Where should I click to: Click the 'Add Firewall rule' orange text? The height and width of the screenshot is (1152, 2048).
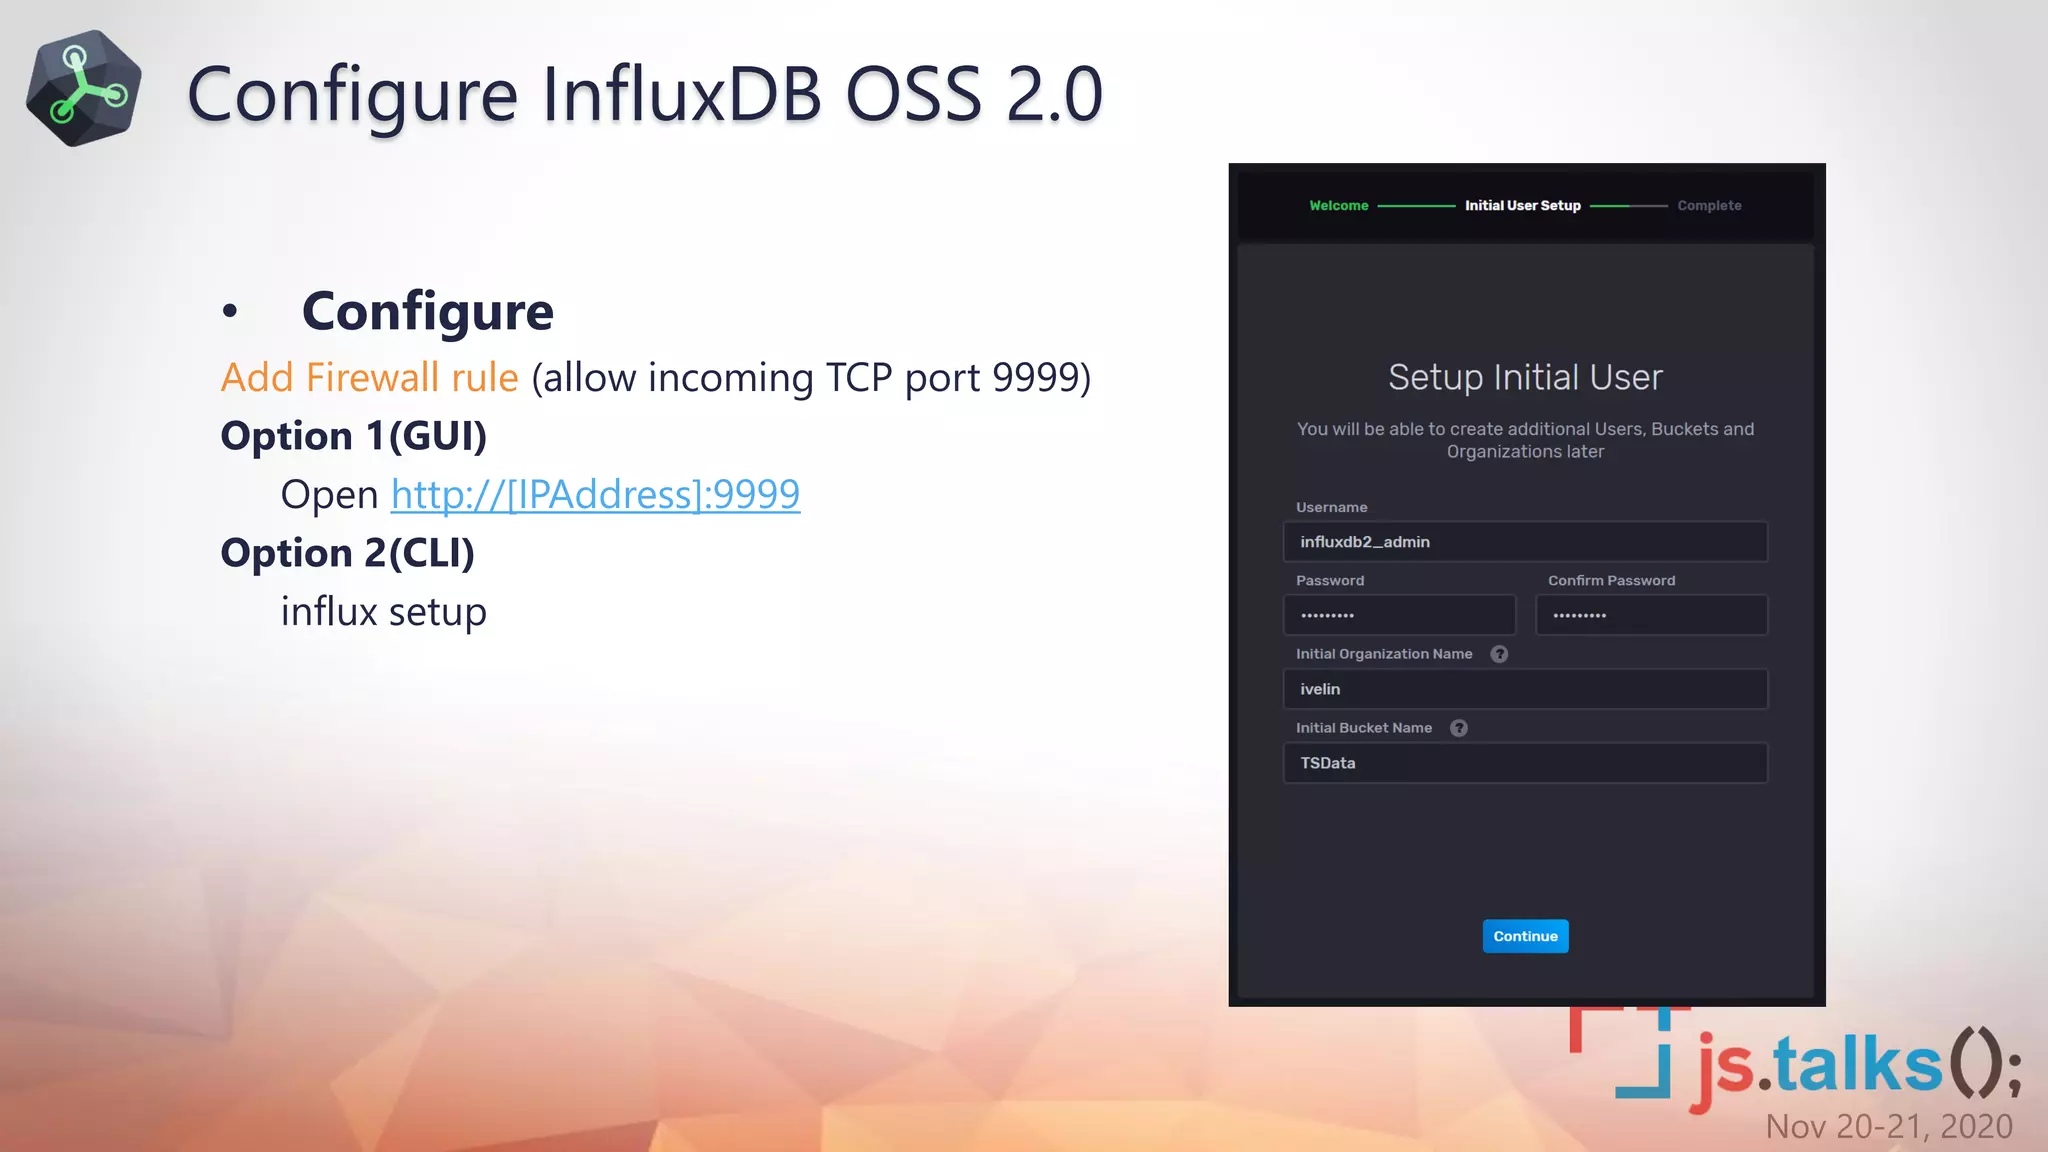tap(369, 378)
